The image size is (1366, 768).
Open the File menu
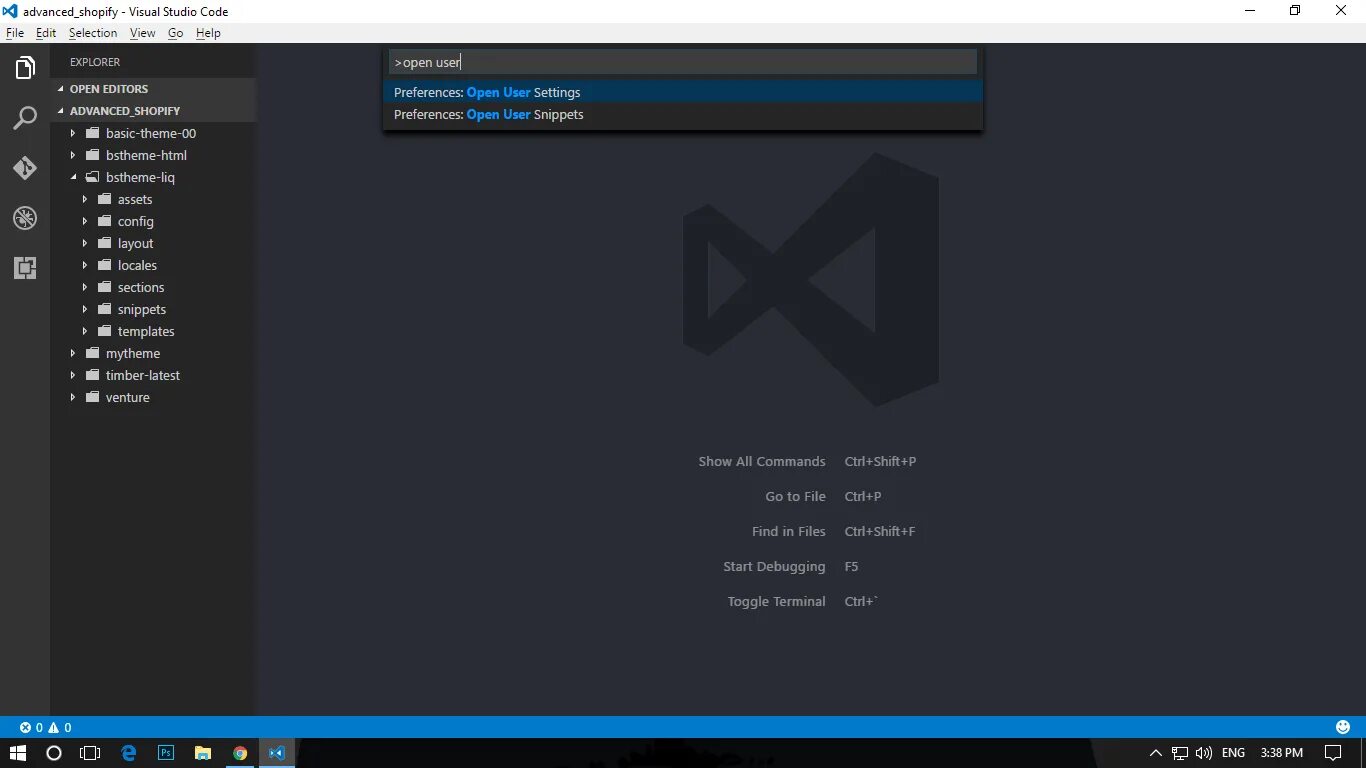tap(15, 33)
